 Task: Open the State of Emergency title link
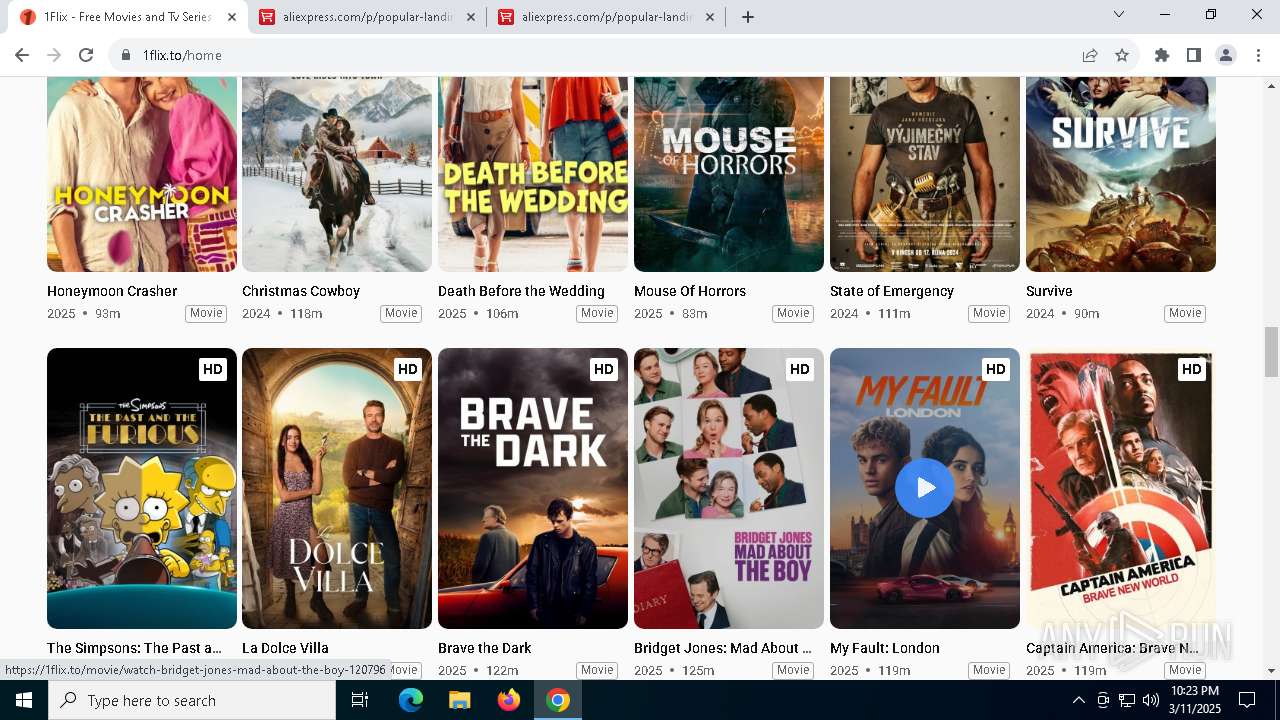892,291
